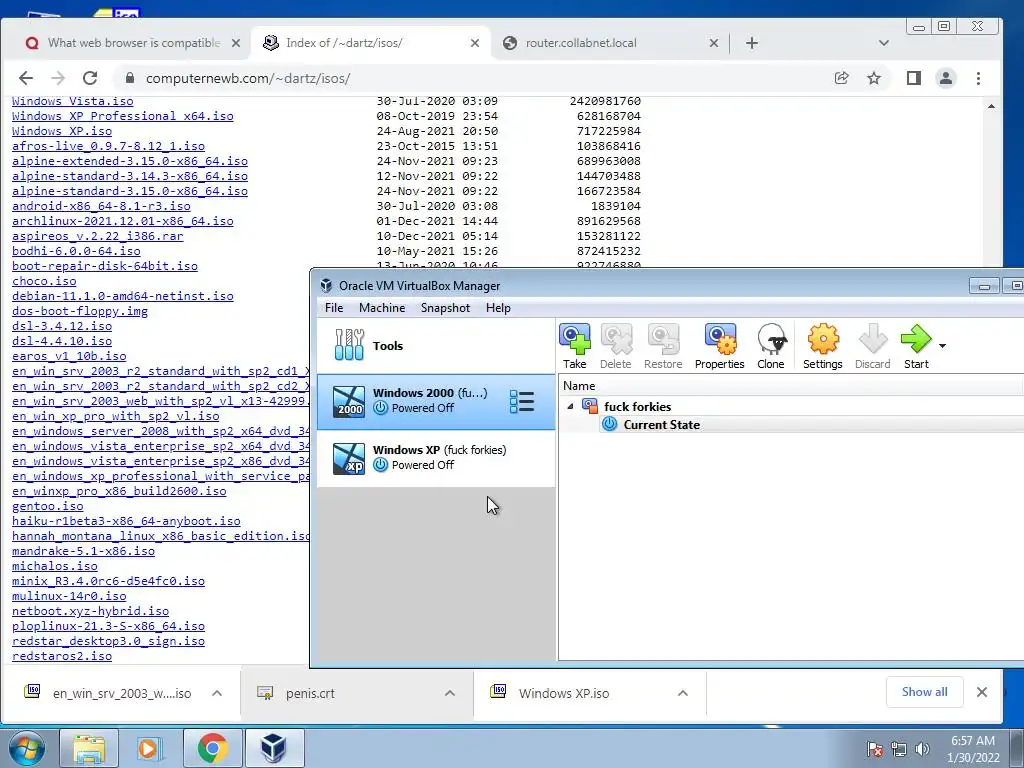
Task: Open Chrome tab search chevron
Action: 884,43
